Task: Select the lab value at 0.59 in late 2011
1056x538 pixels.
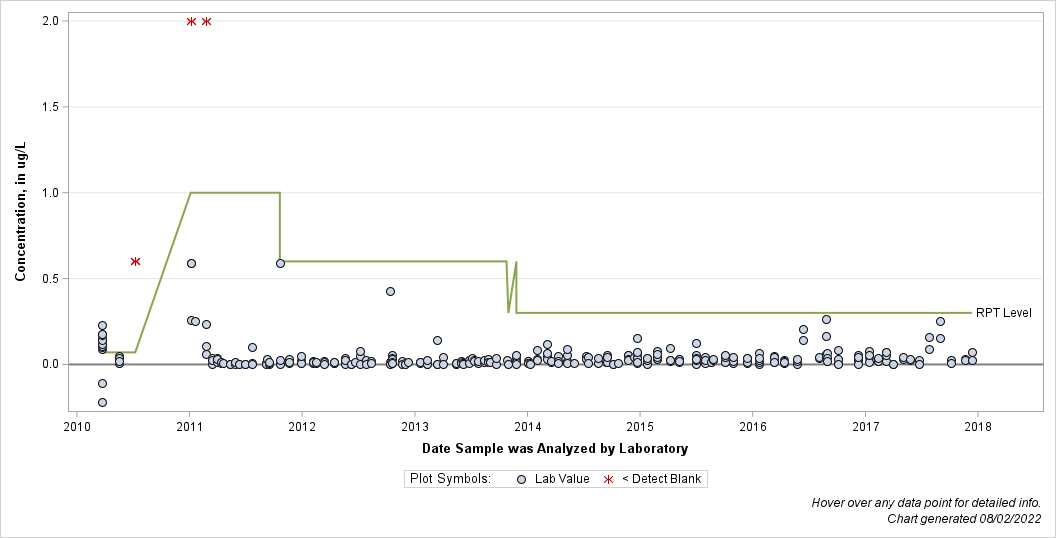Action: 280,263
